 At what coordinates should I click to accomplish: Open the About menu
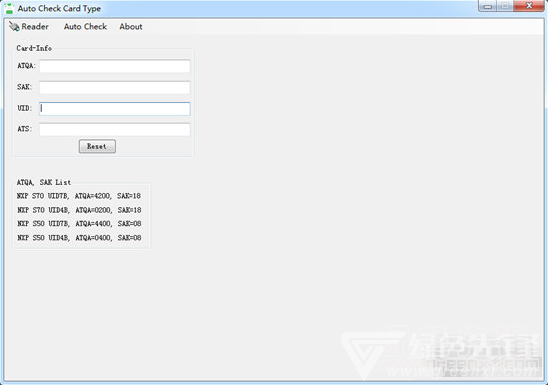pyautogui.click(x=131, y=27)
